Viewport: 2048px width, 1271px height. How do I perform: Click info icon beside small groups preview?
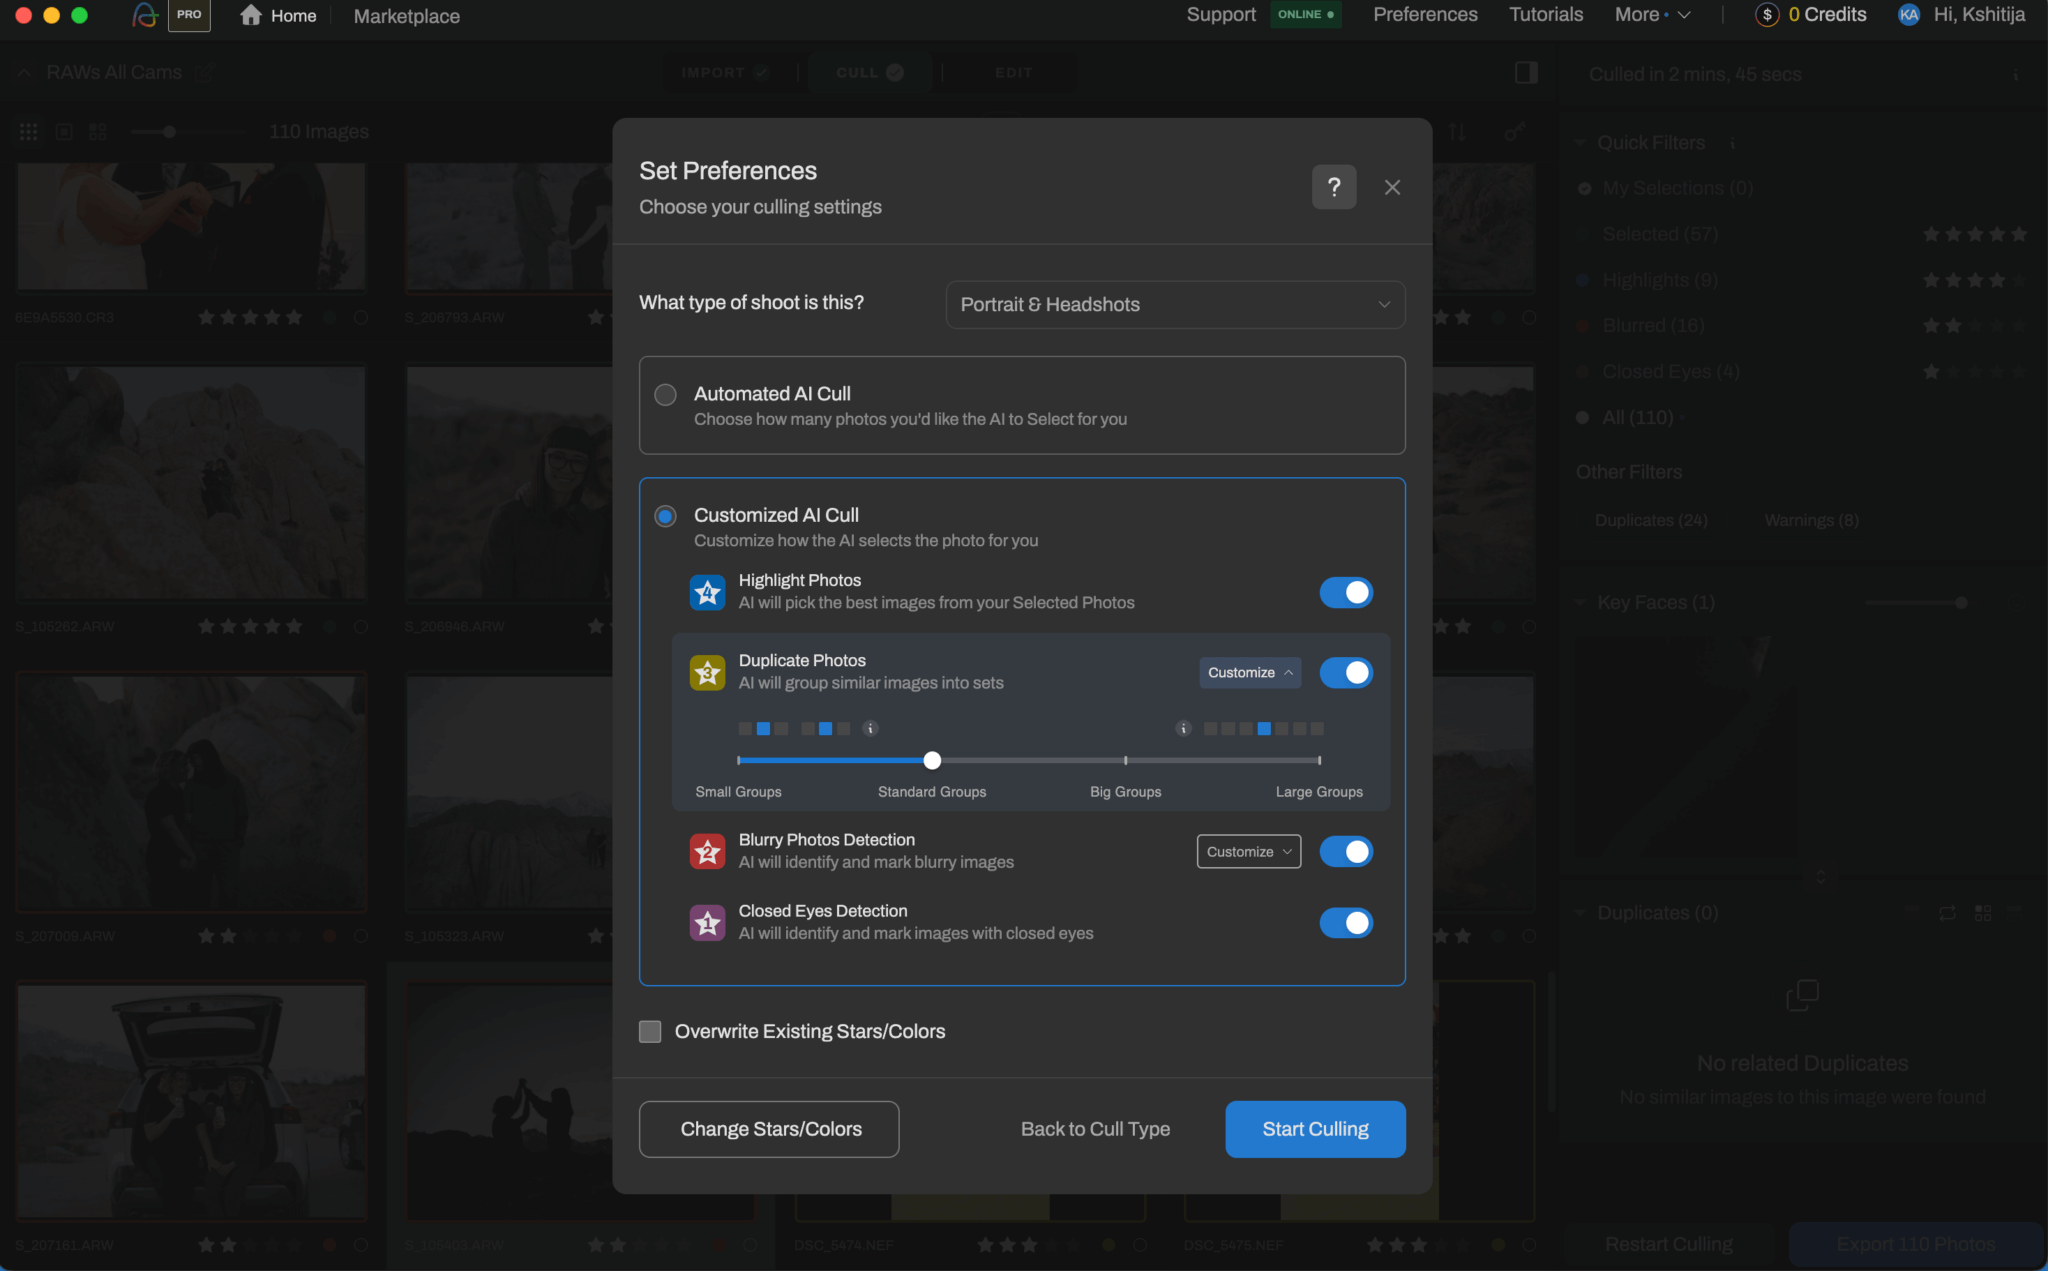(870, 728)
